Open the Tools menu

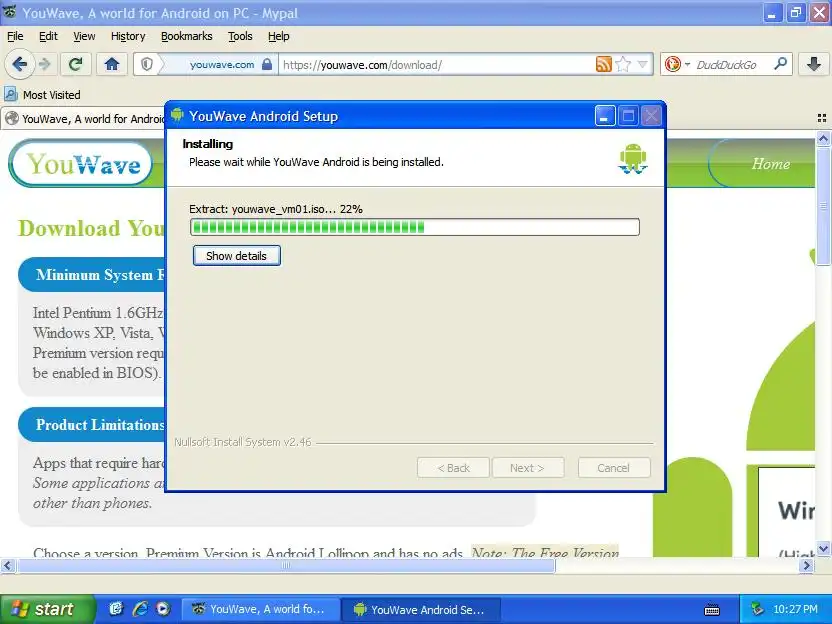click(240, 36)
